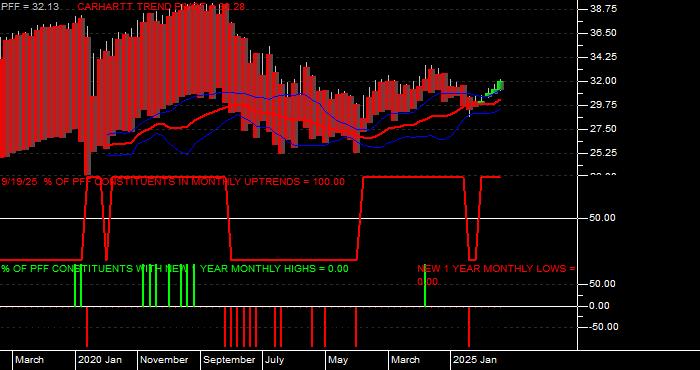Click the 27.50 price axis value
Image resolution: width=700 pixels, height=370 pixels.
coord(604,129)
